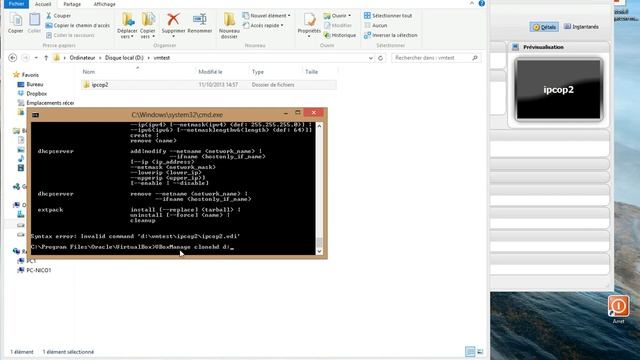Go forward with the Explorer forward arrow
The height and width of the screenshot is (360, 640).
coord(25,58)
